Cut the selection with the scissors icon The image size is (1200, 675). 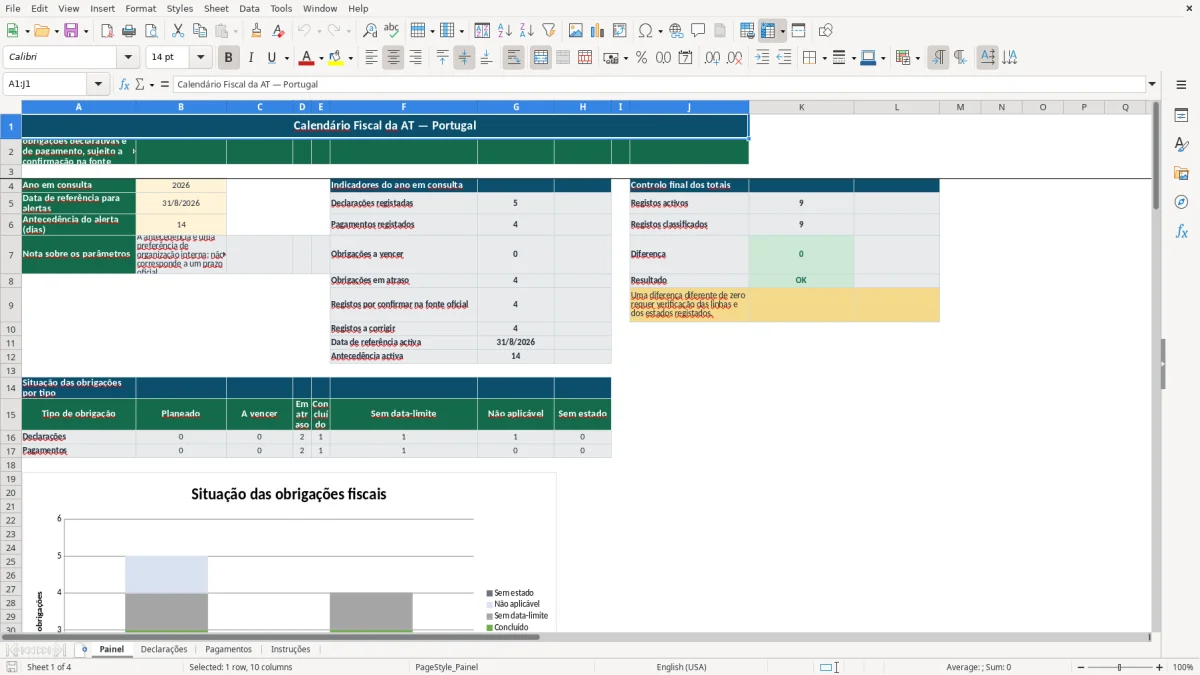click(178, 31)
